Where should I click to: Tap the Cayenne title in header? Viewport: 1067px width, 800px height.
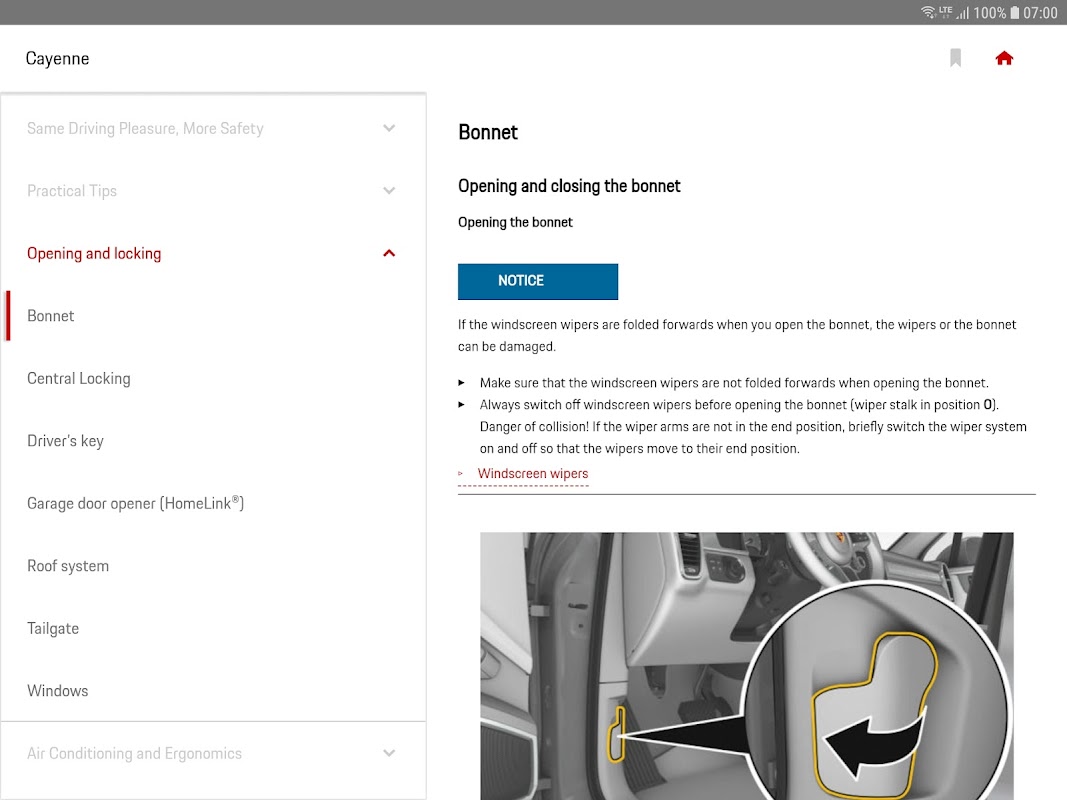[57, 59]
